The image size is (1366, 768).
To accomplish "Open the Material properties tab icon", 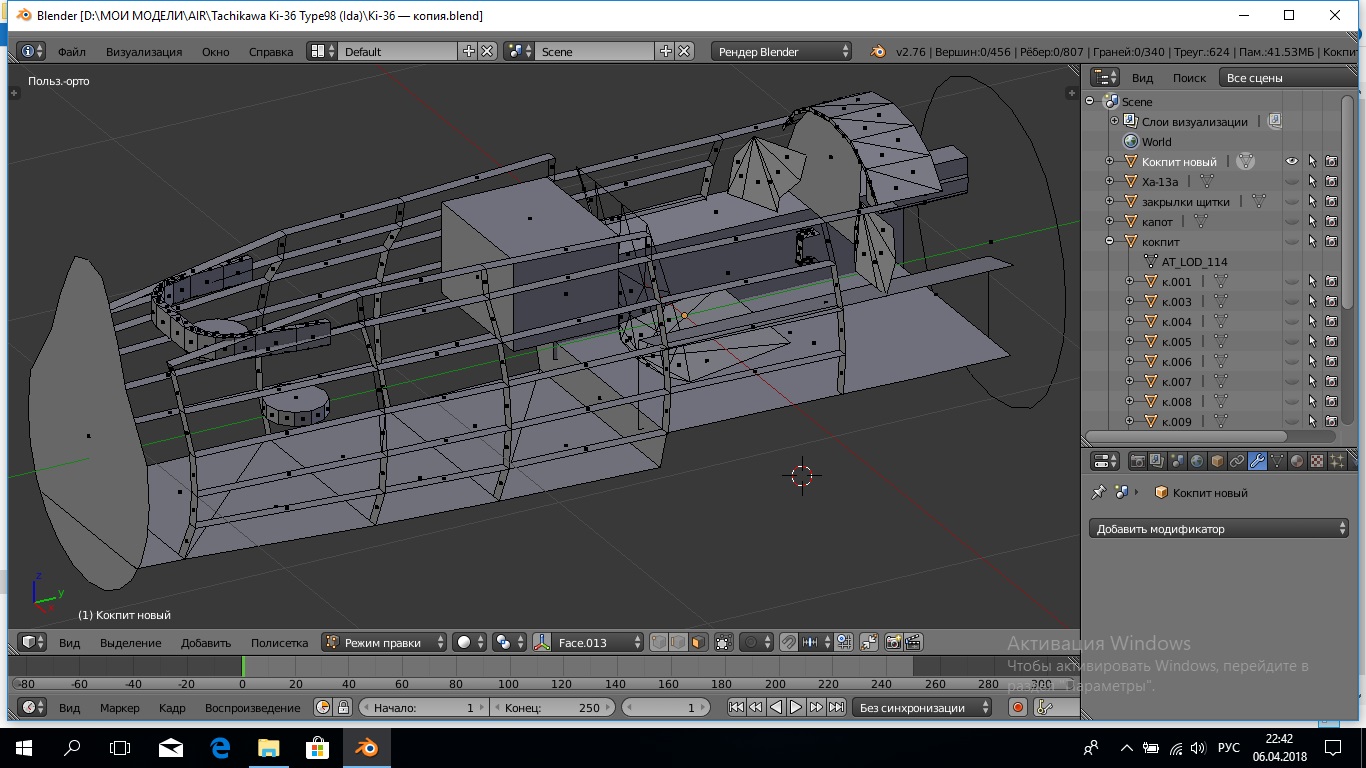I will (1297, 461).
